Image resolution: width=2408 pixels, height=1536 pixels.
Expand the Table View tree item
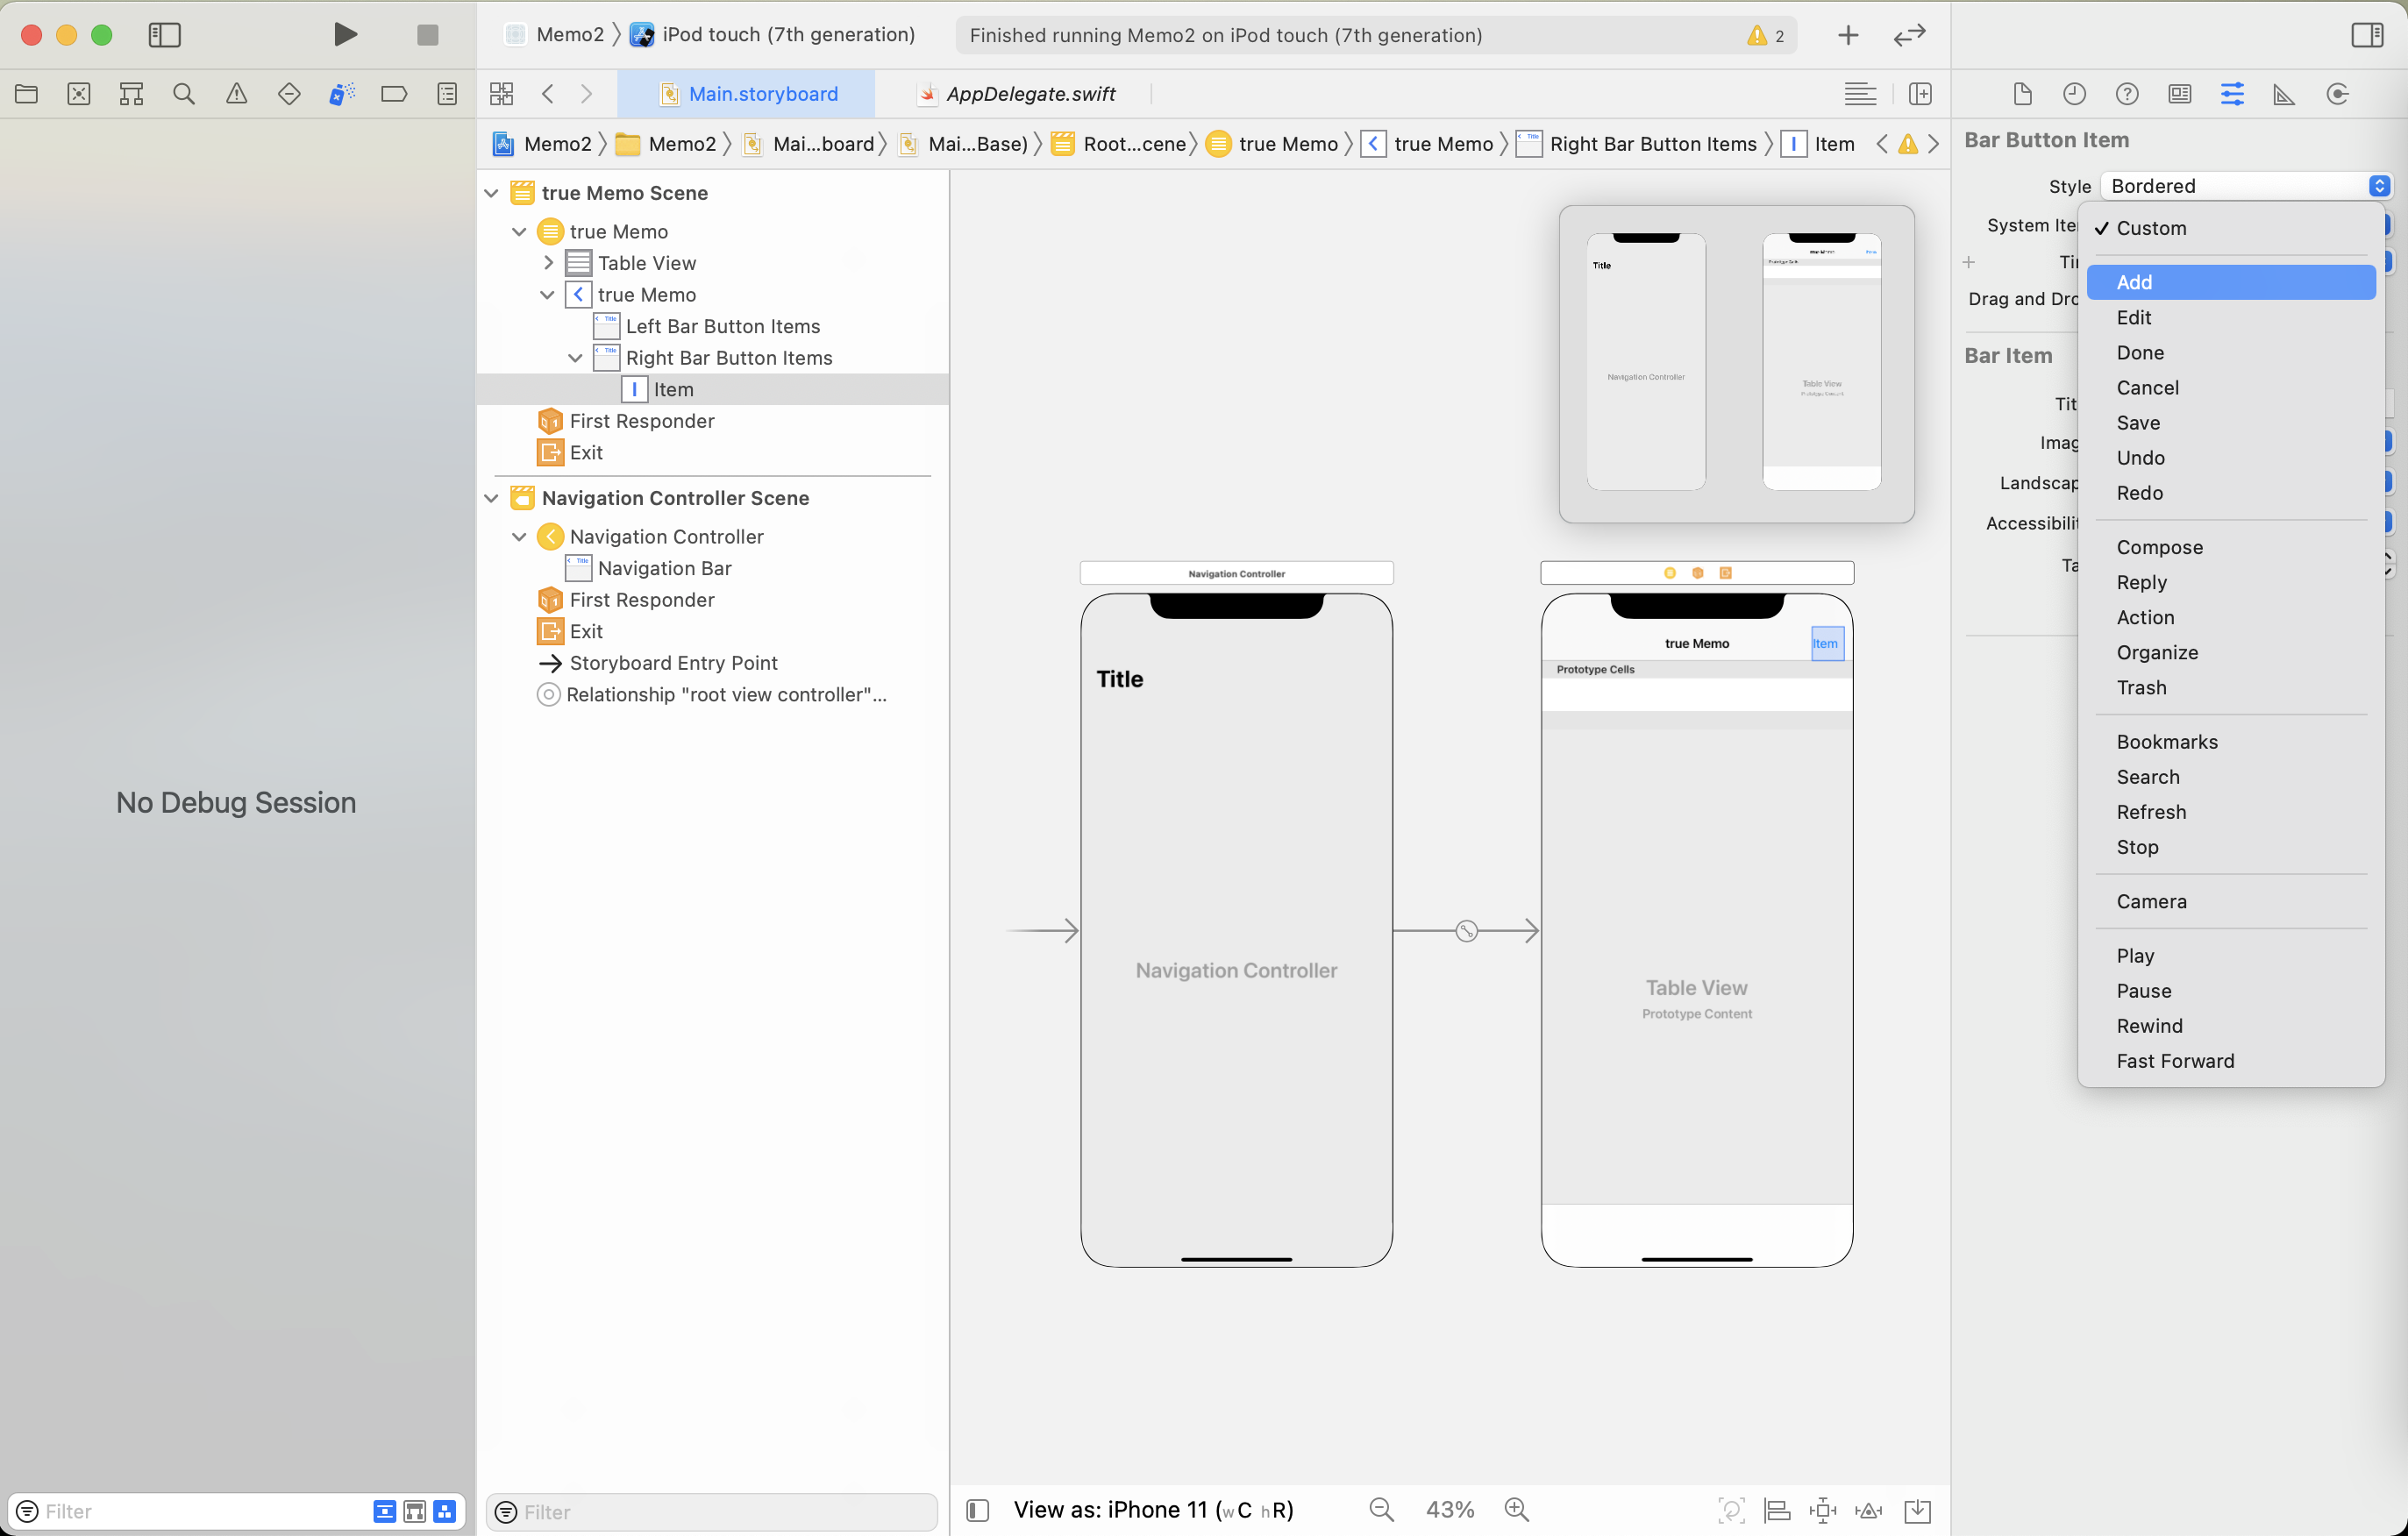[548, 263]
